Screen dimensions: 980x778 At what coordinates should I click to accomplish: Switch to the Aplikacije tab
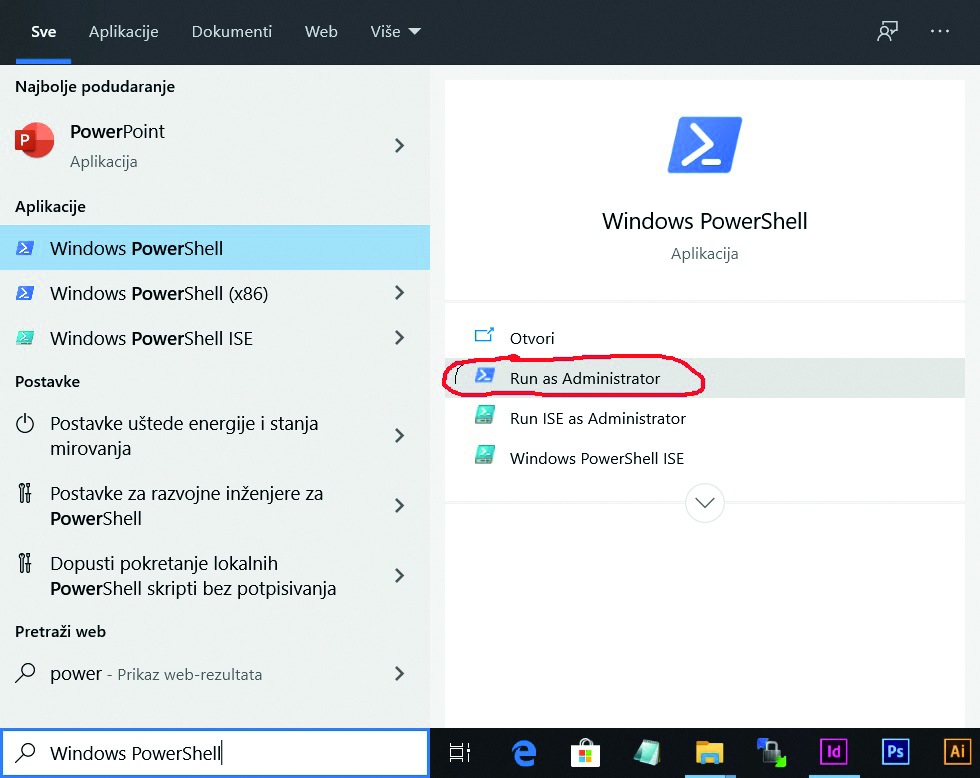pos(124,32)
